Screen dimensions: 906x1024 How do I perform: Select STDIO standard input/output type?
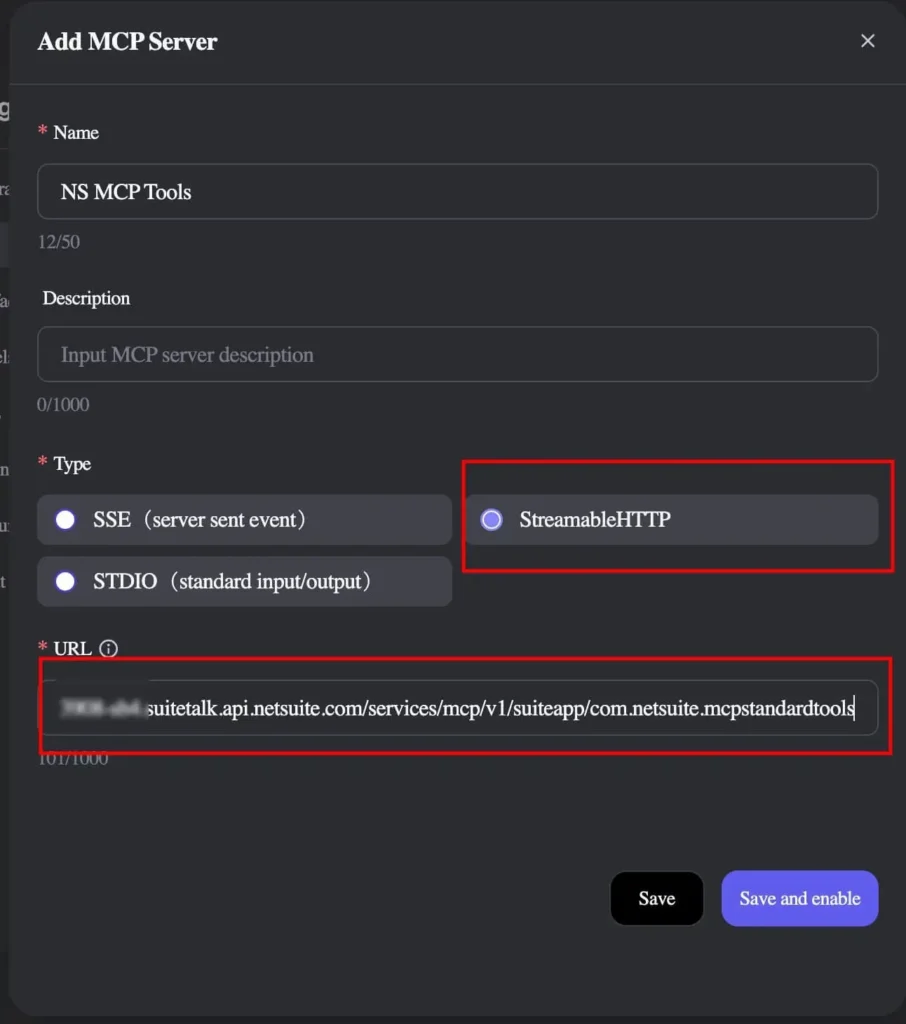pos(66,581)
